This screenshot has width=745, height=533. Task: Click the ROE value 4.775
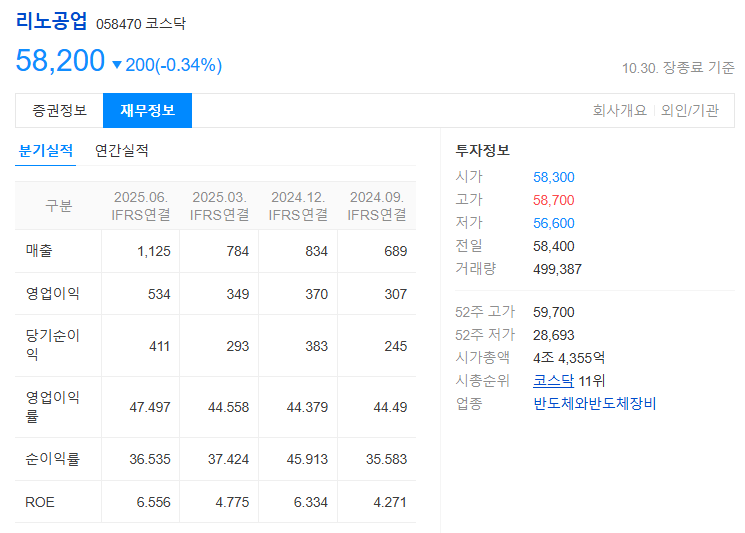pos(232,502)
